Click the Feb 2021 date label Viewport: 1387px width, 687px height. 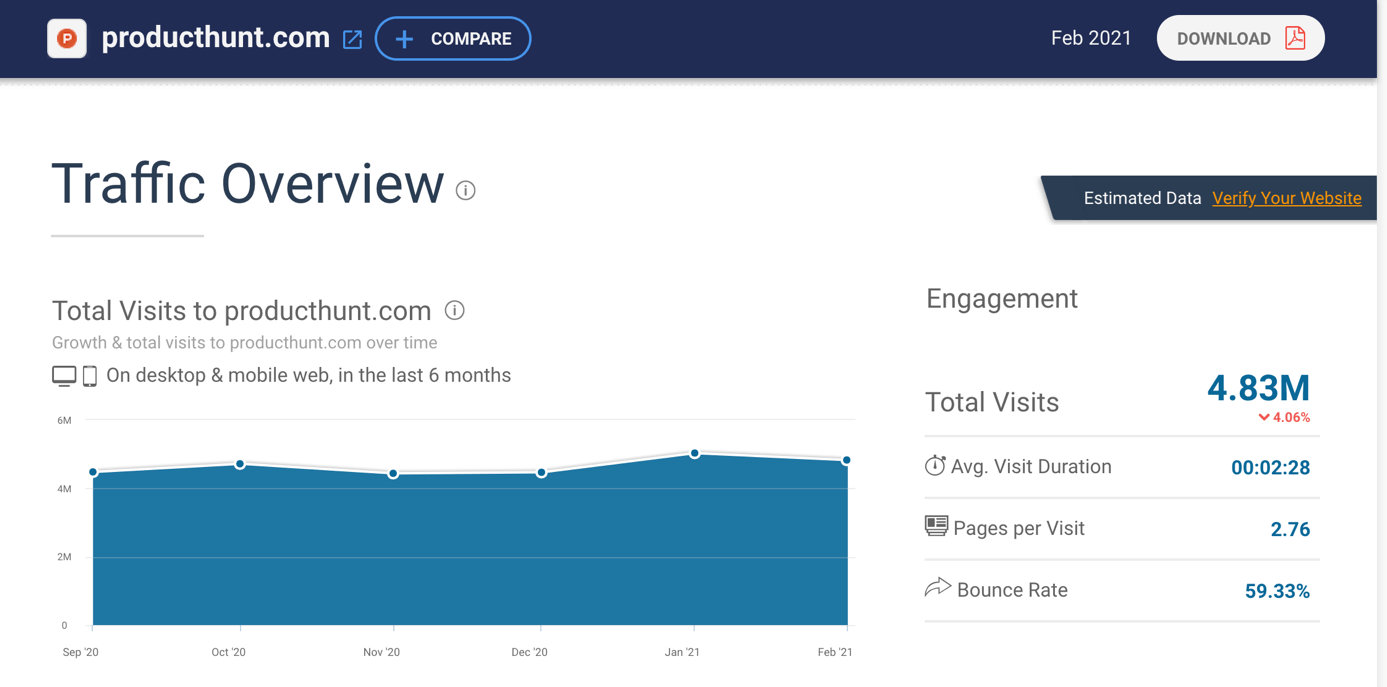(1091, 38)
